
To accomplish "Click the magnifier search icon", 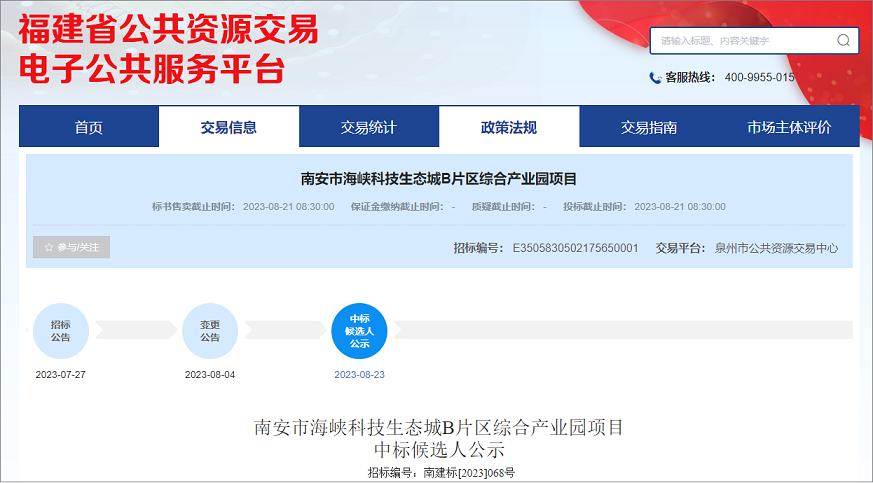I will pos(843,41).
